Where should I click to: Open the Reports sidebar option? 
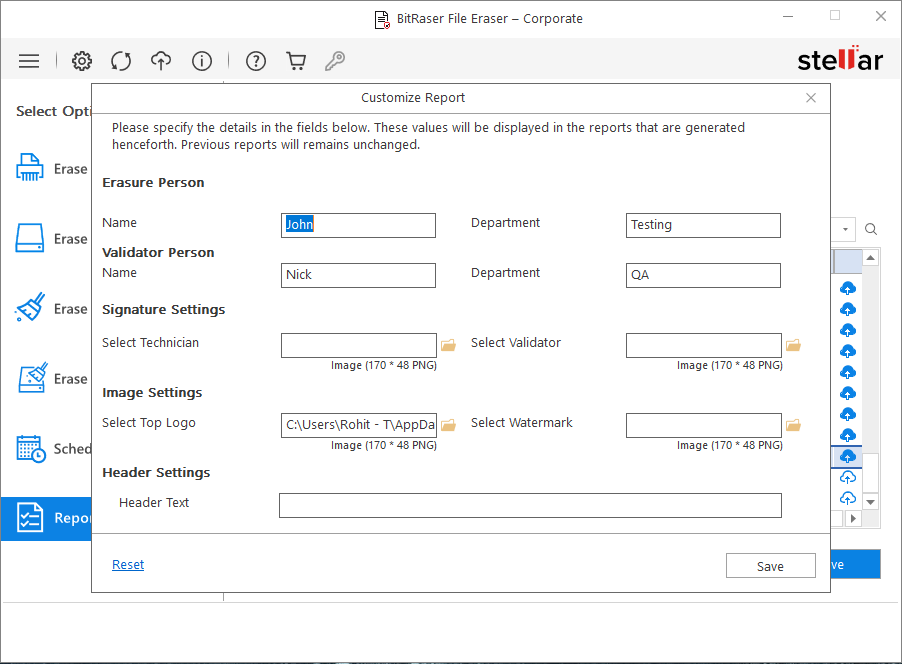pyautogui.click(x=46, y=518)
